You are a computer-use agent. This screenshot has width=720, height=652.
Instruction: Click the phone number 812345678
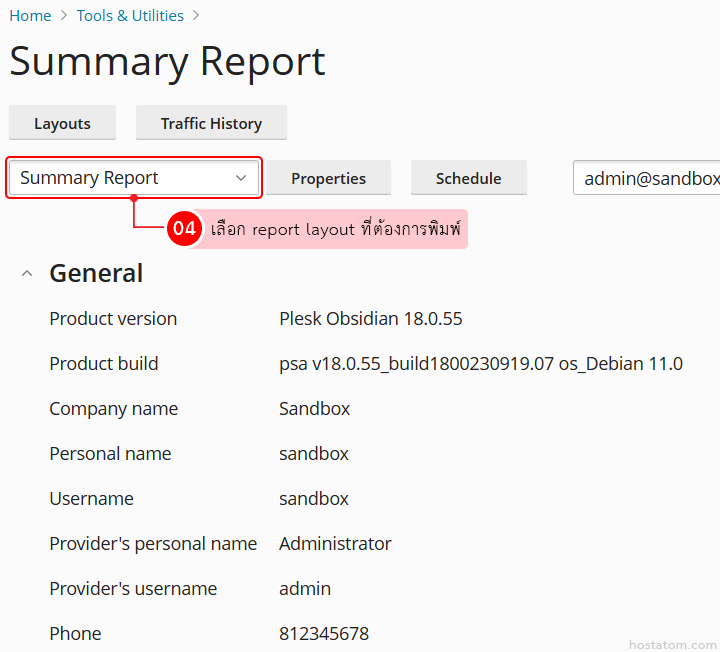323,634
